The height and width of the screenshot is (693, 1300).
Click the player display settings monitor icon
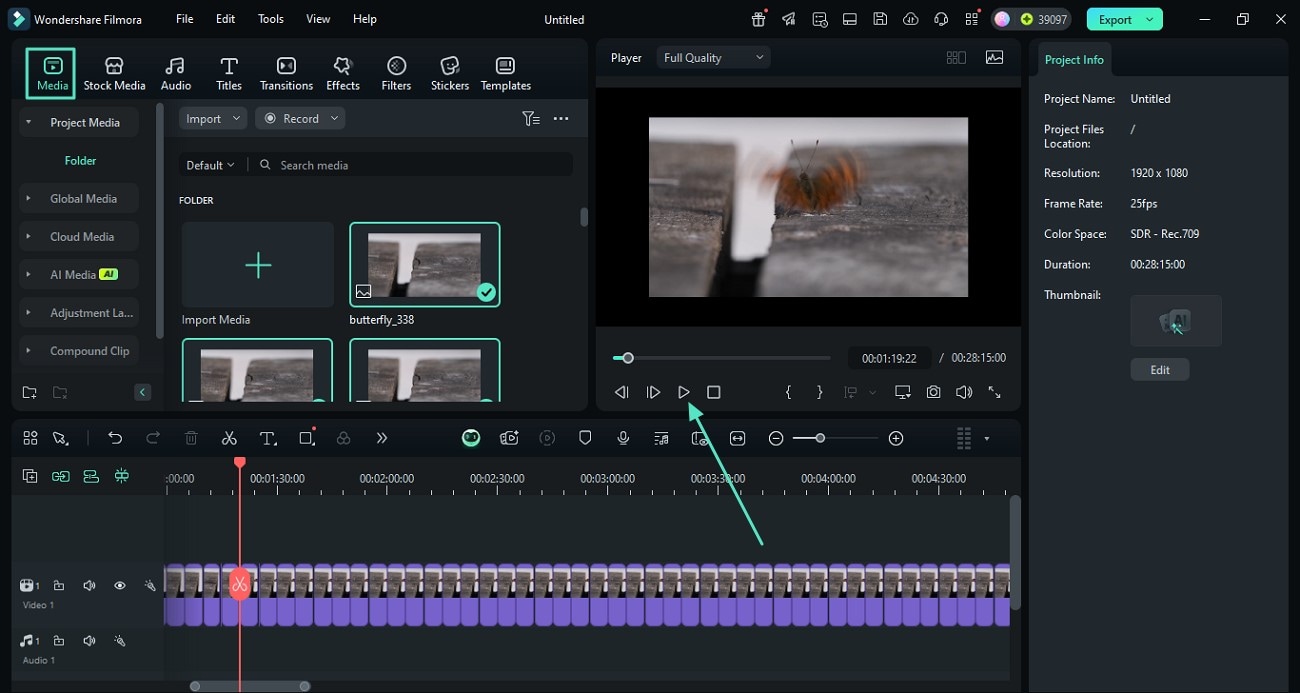[x=903, y=392]
